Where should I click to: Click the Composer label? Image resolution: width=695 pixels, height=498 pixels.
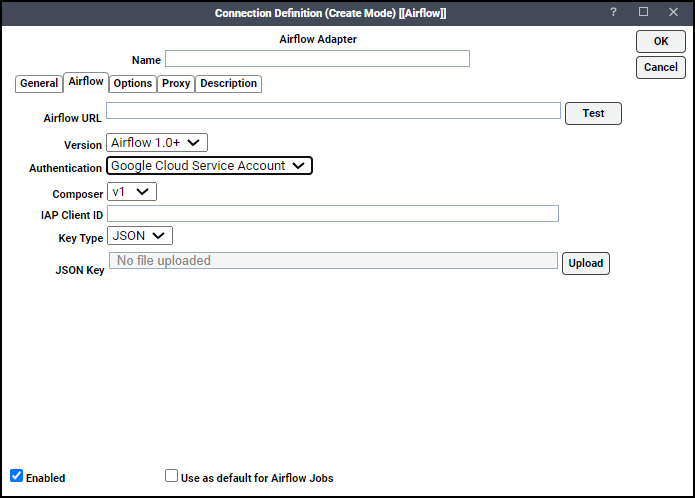point(78,195)
